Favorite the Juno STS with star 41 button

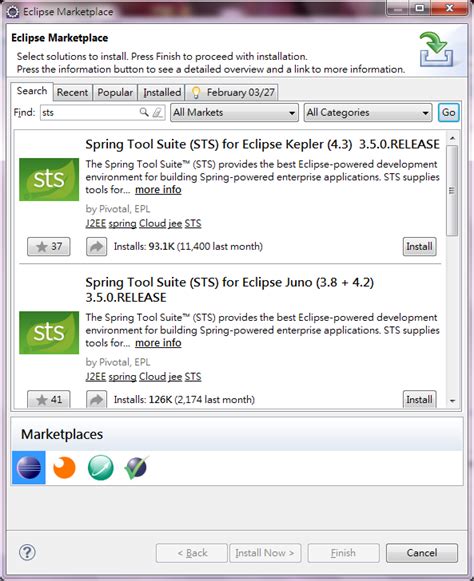[x=49, y=399]
